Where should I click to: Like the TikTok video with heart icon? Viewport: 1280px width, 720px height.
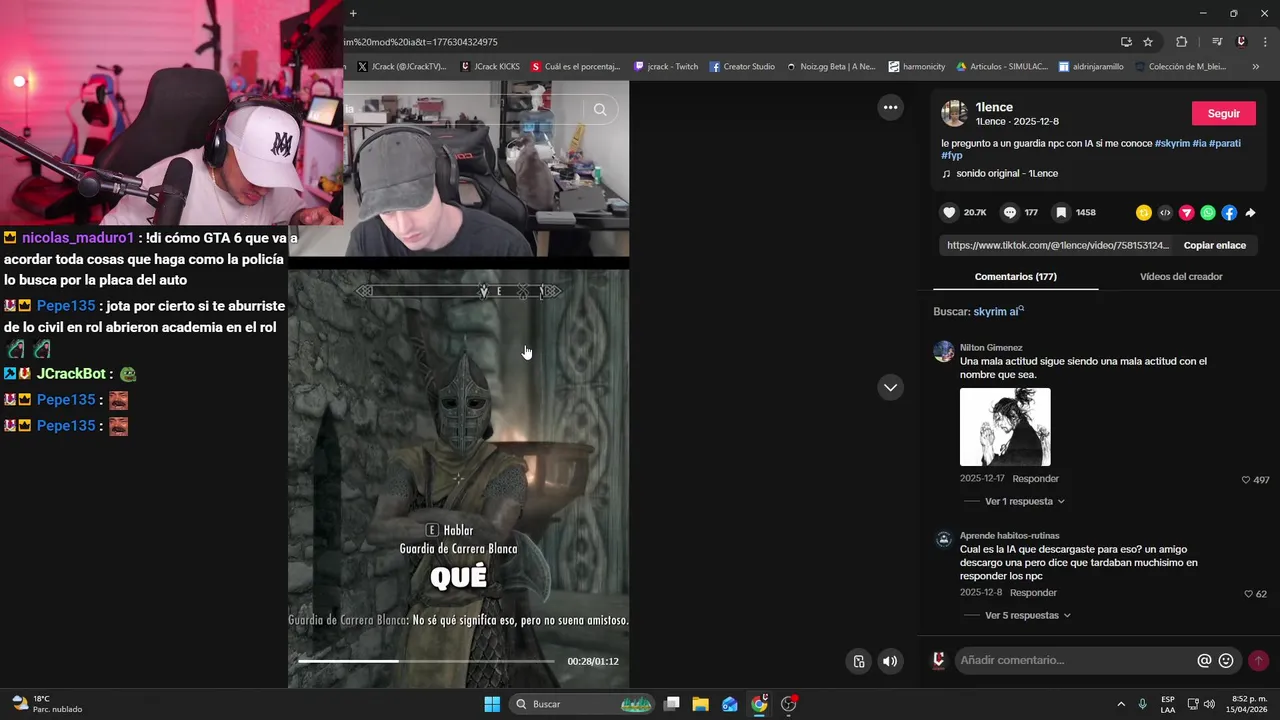[949, 212]
